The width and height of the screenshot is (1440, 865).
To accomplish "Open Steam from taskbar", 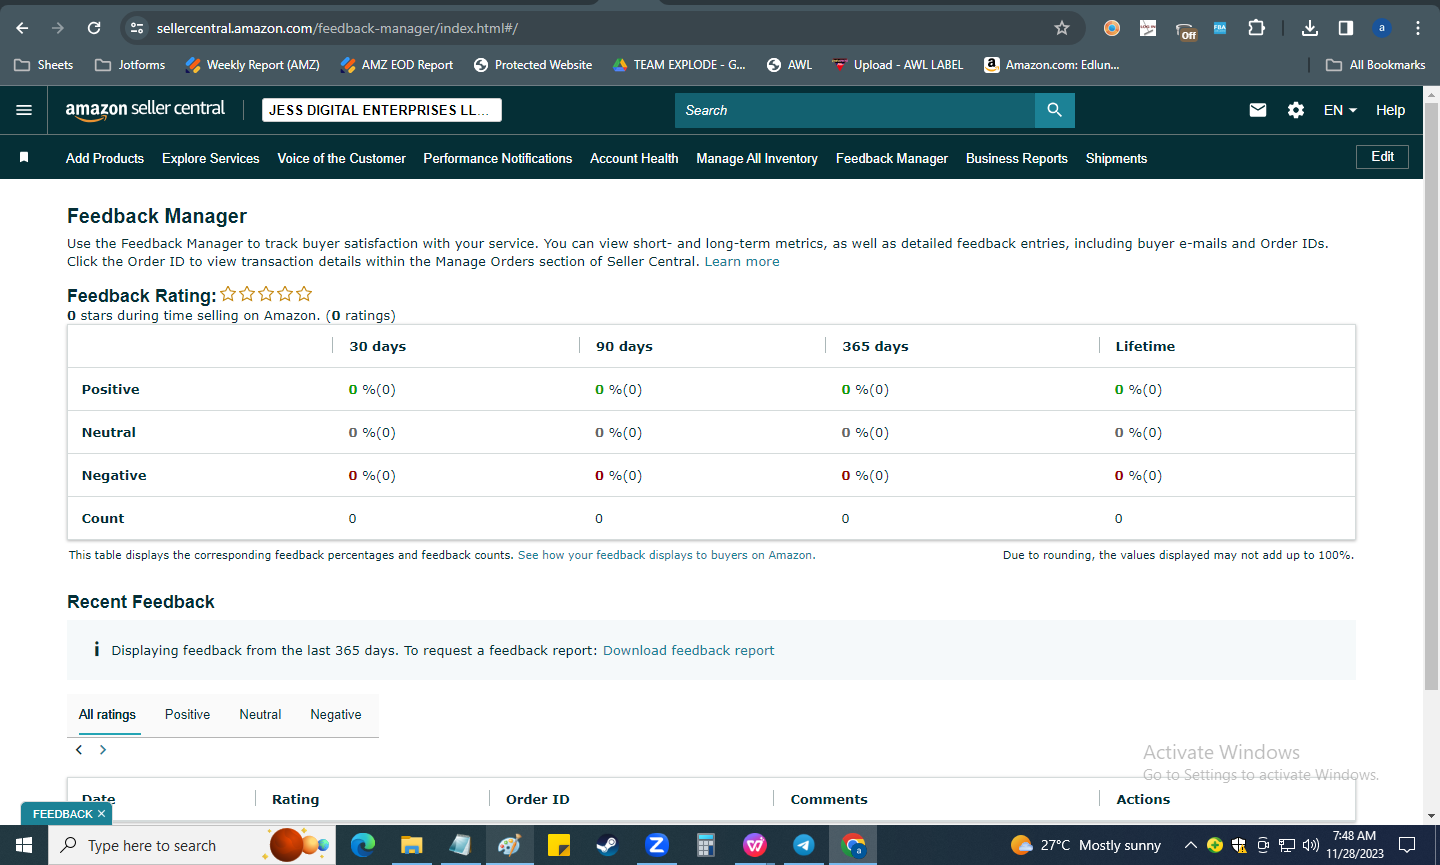I will [607, 845].
